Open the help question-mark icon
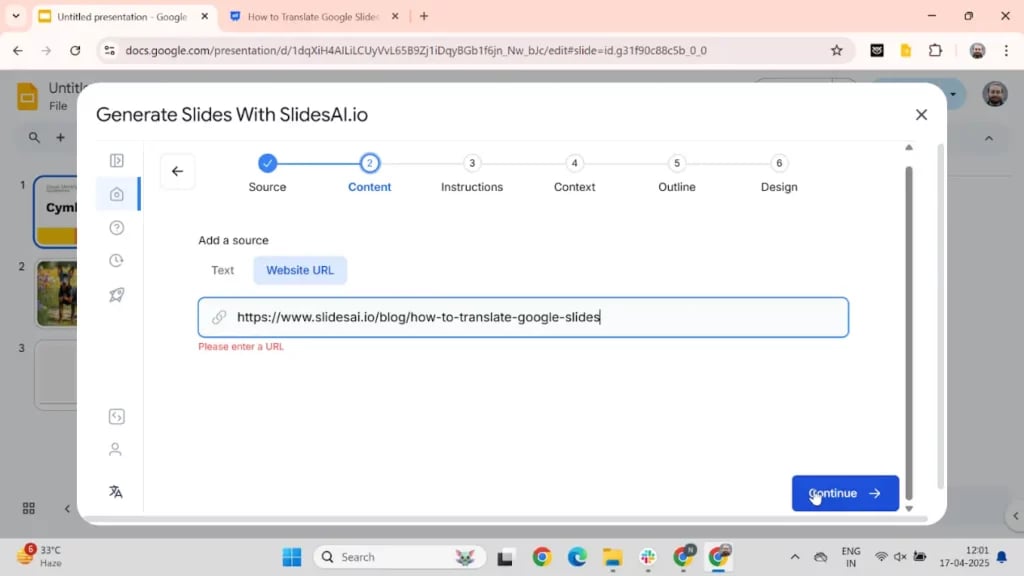 pos(117,227)
